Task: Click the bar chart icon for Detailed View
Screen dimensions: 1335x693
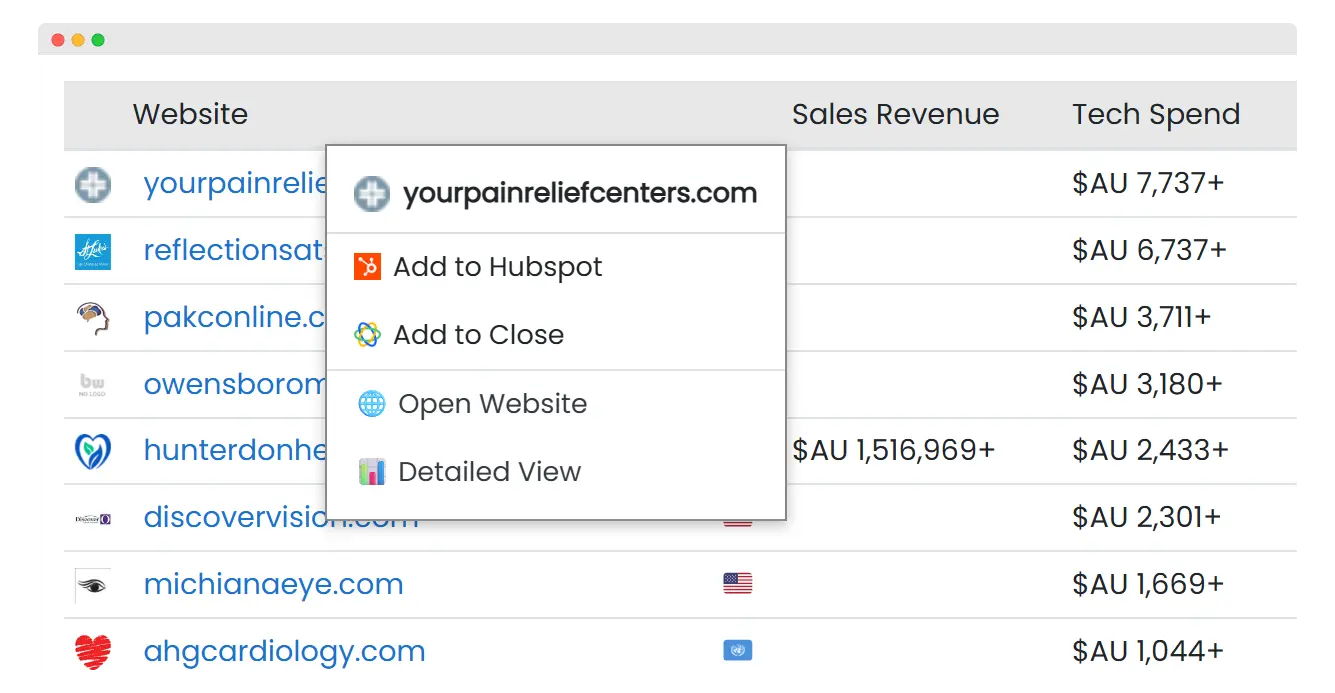Action: [371, 472]
